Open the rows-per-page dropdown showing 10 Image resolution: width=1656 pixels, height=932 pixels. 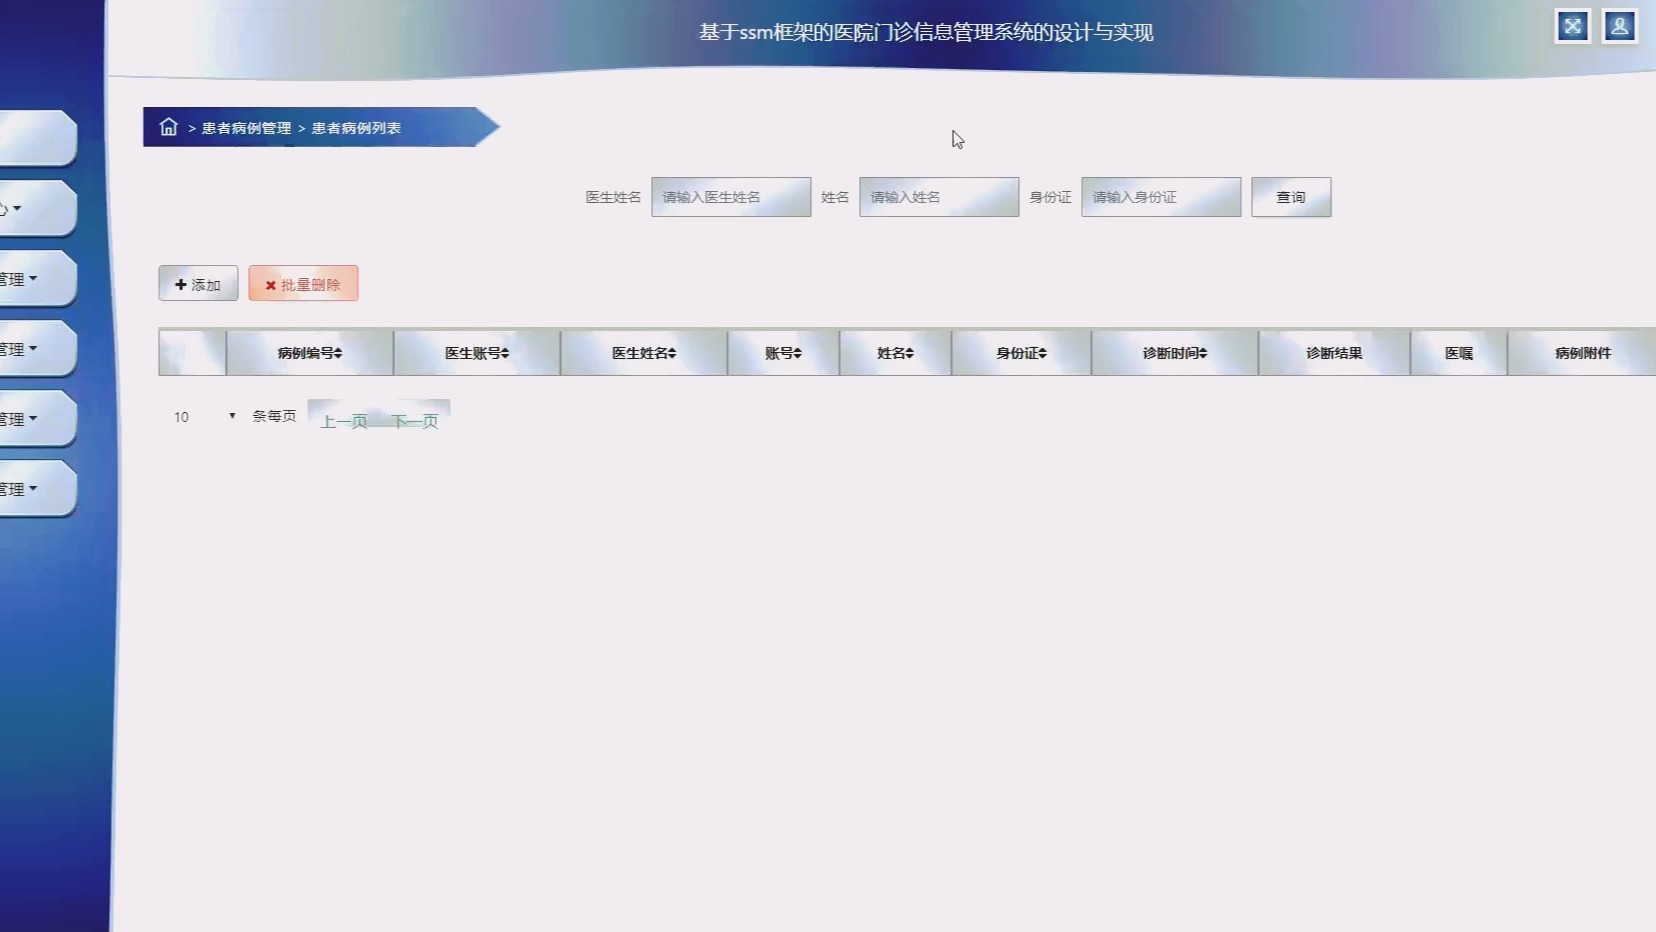204,417
